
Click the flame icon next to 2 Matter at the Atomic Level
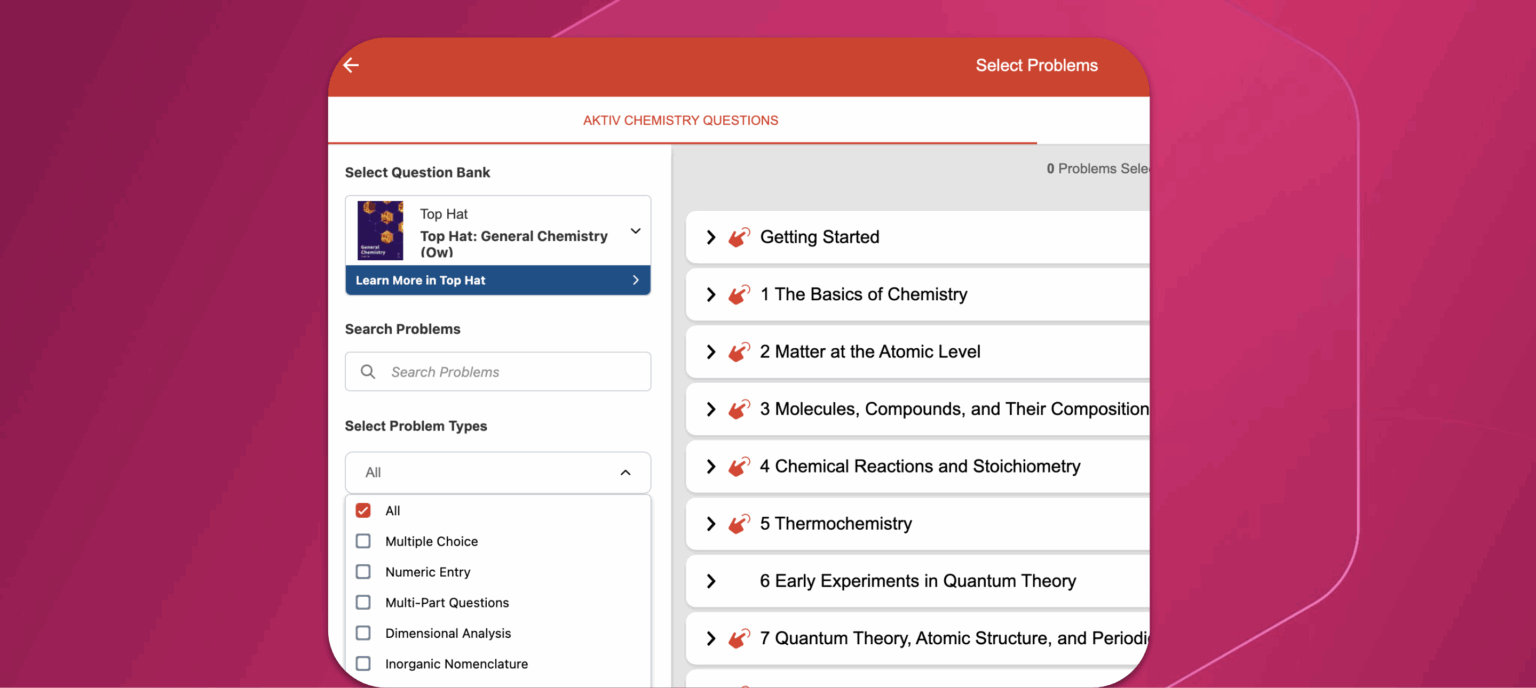tap(738, 352)
